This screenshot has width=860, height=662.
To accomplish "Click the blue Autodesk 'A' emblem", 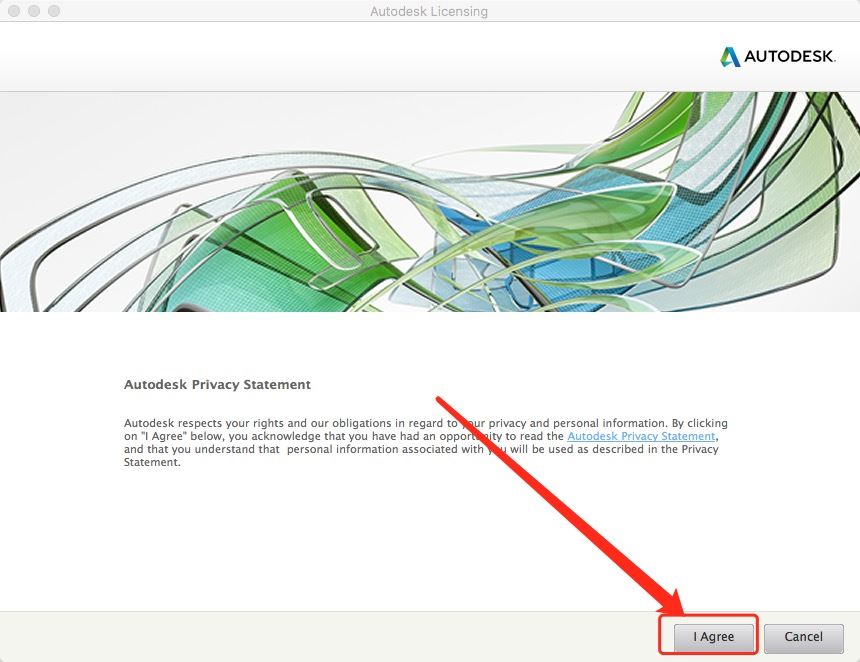I will click(731, 57).
